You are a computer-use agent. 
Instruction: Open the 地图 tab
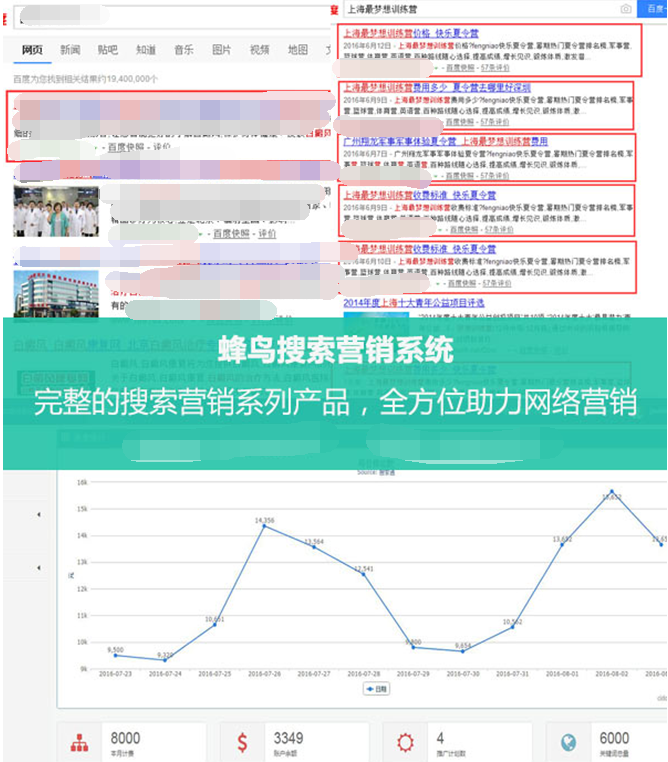point(298,50)
